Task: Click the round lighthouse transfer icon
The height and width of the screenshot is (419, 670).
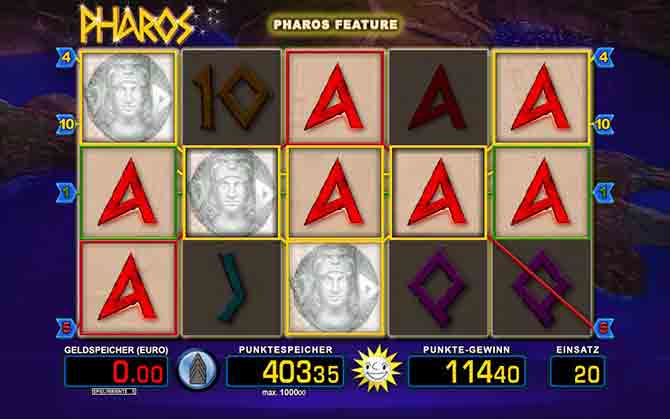Action: coord(197,370)
